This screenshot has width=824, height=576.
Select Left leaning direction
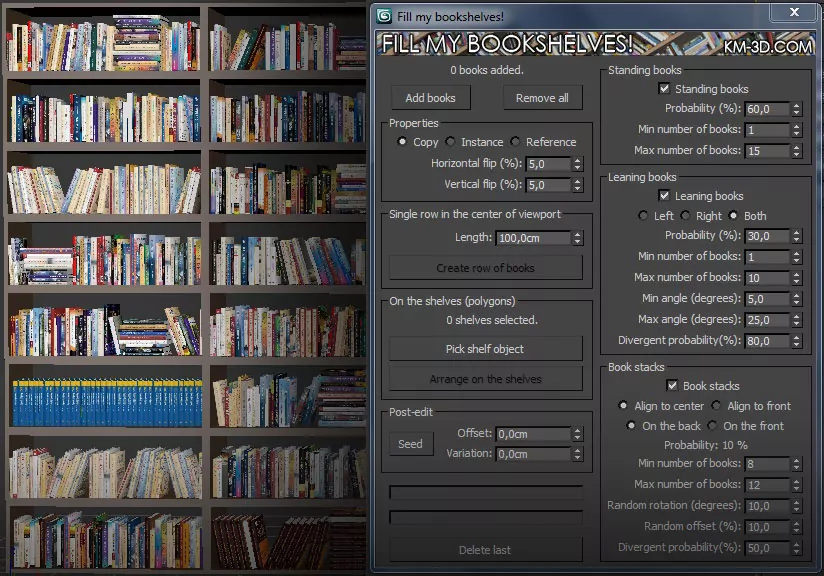[643, 216]
